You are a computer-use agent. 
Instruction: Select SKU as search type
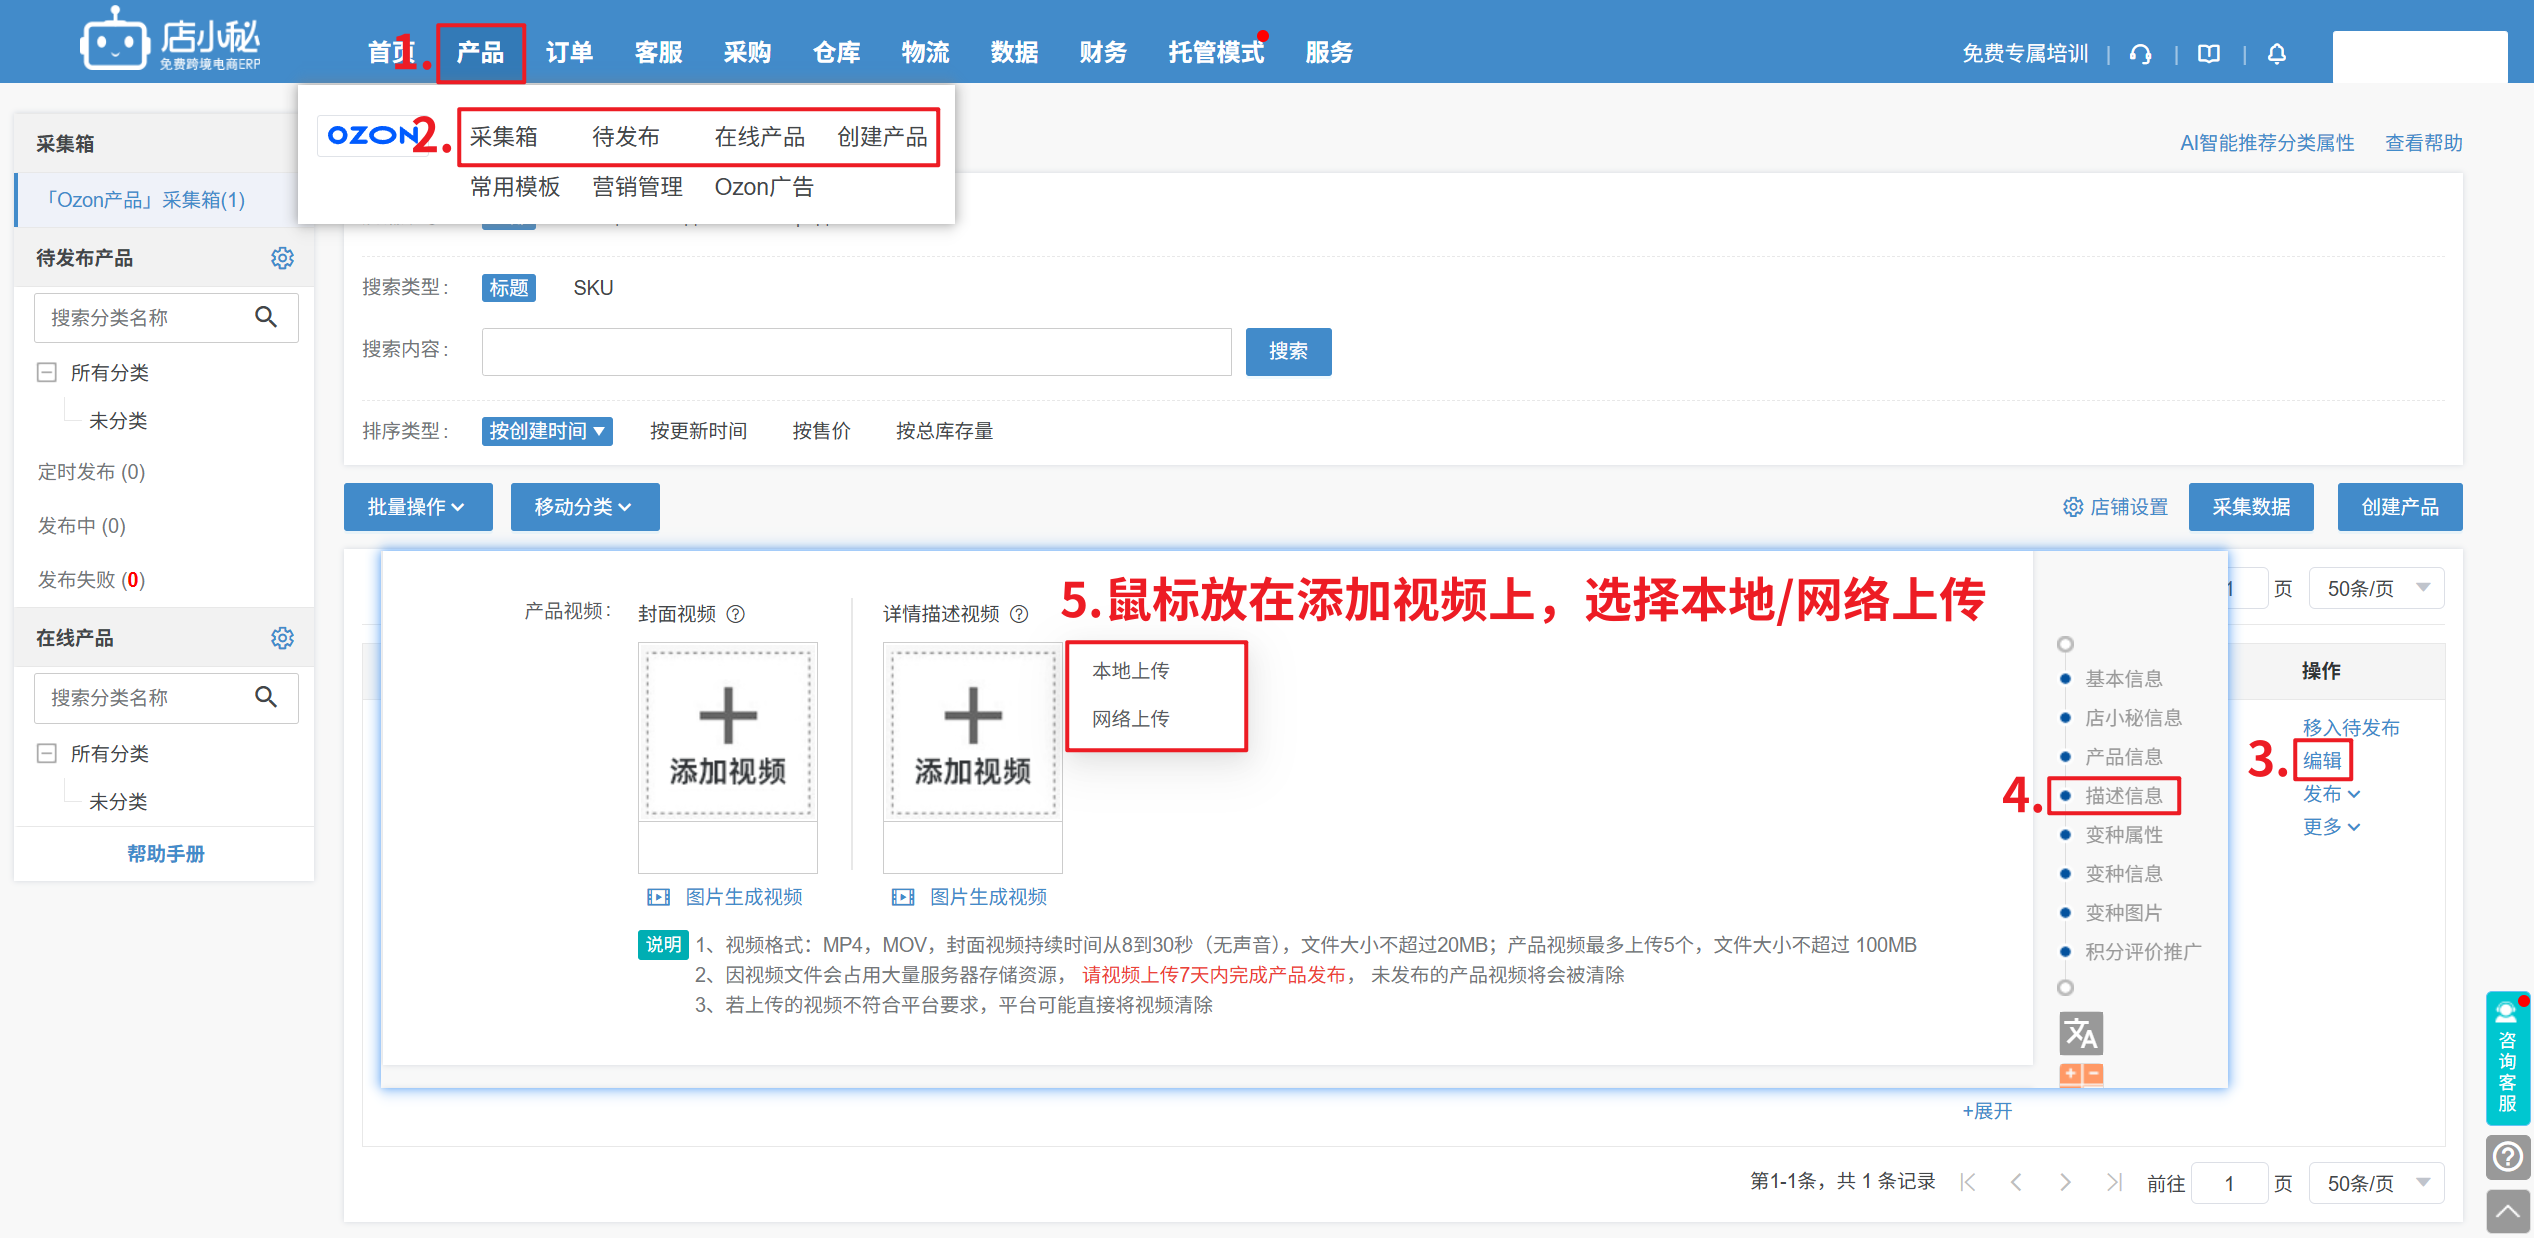(x=593, y=288)
